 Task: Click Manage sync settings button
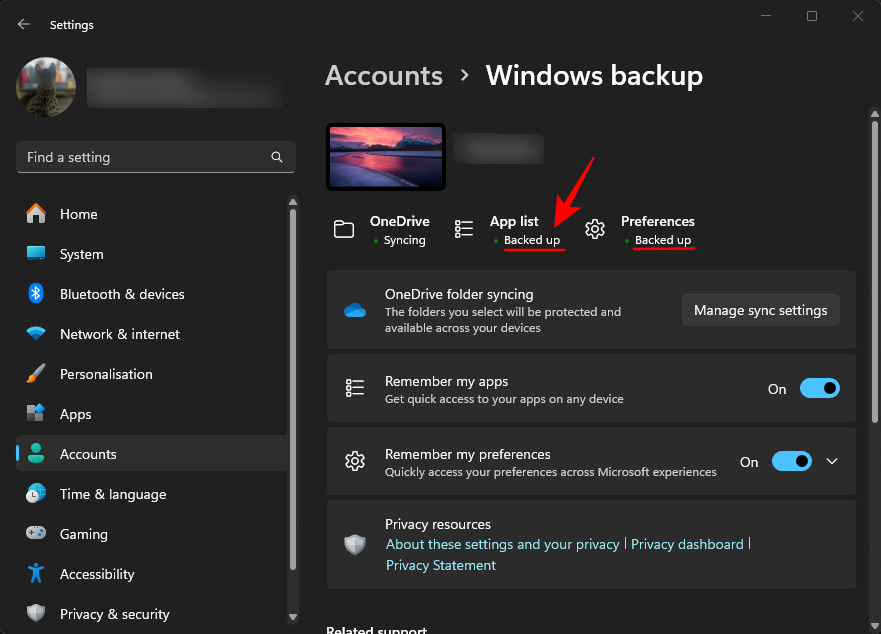(760, 310)
